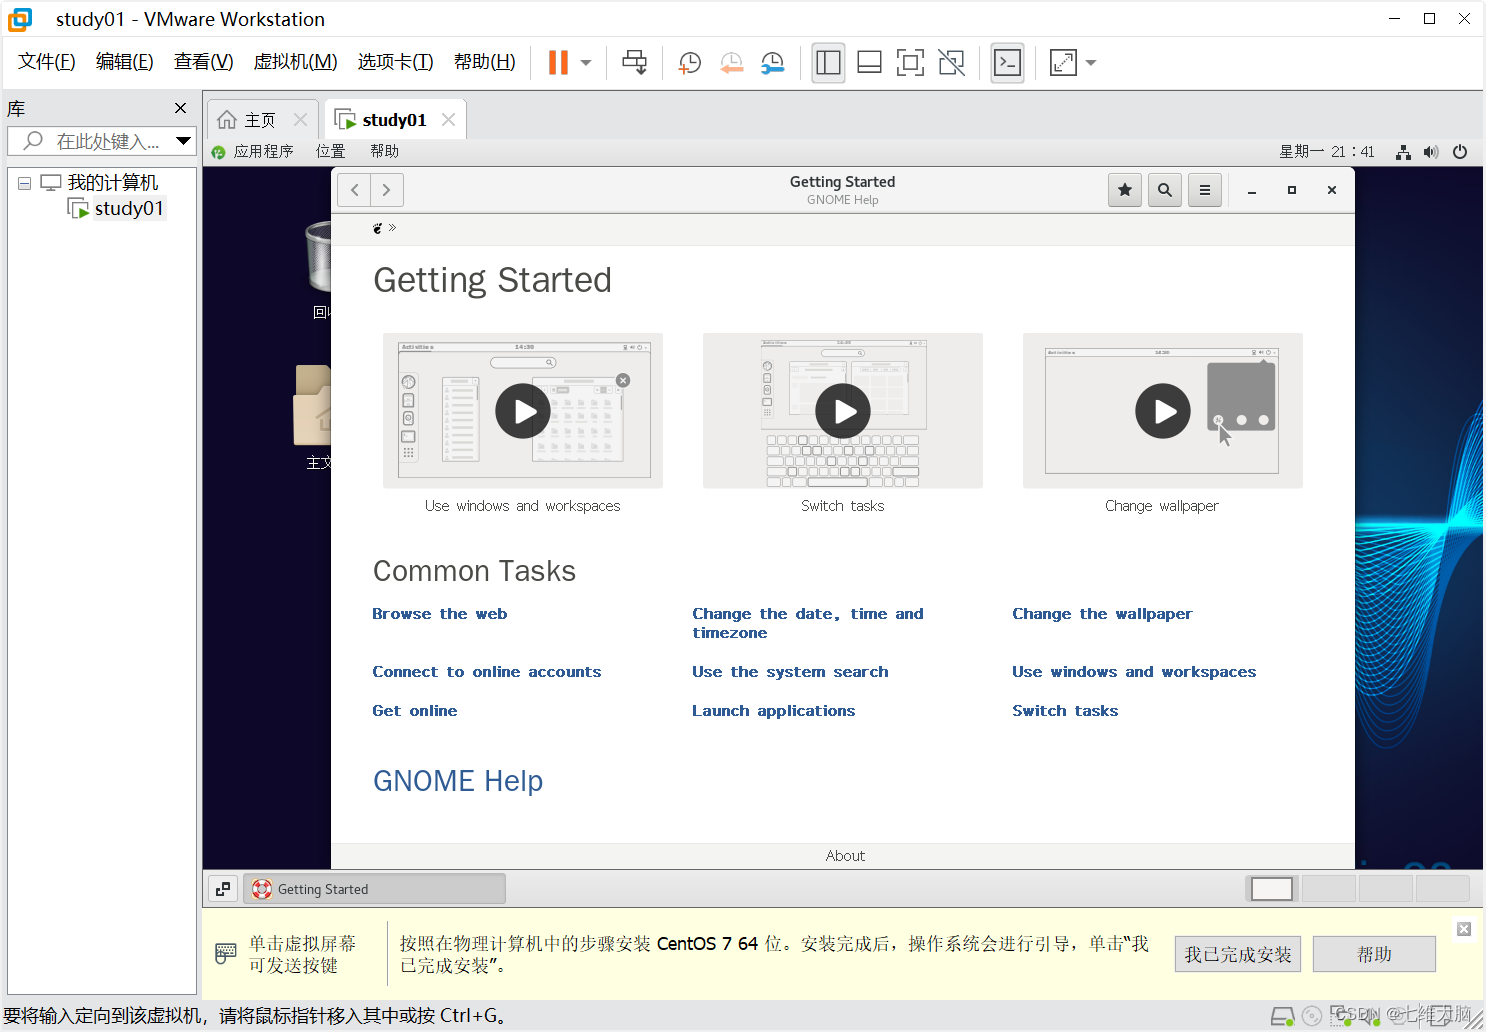Image resolution: width=1486 pixels, height=1032 pixels.
Task: Toggle Unity mode in the toolbar
Action: point(951,63)
